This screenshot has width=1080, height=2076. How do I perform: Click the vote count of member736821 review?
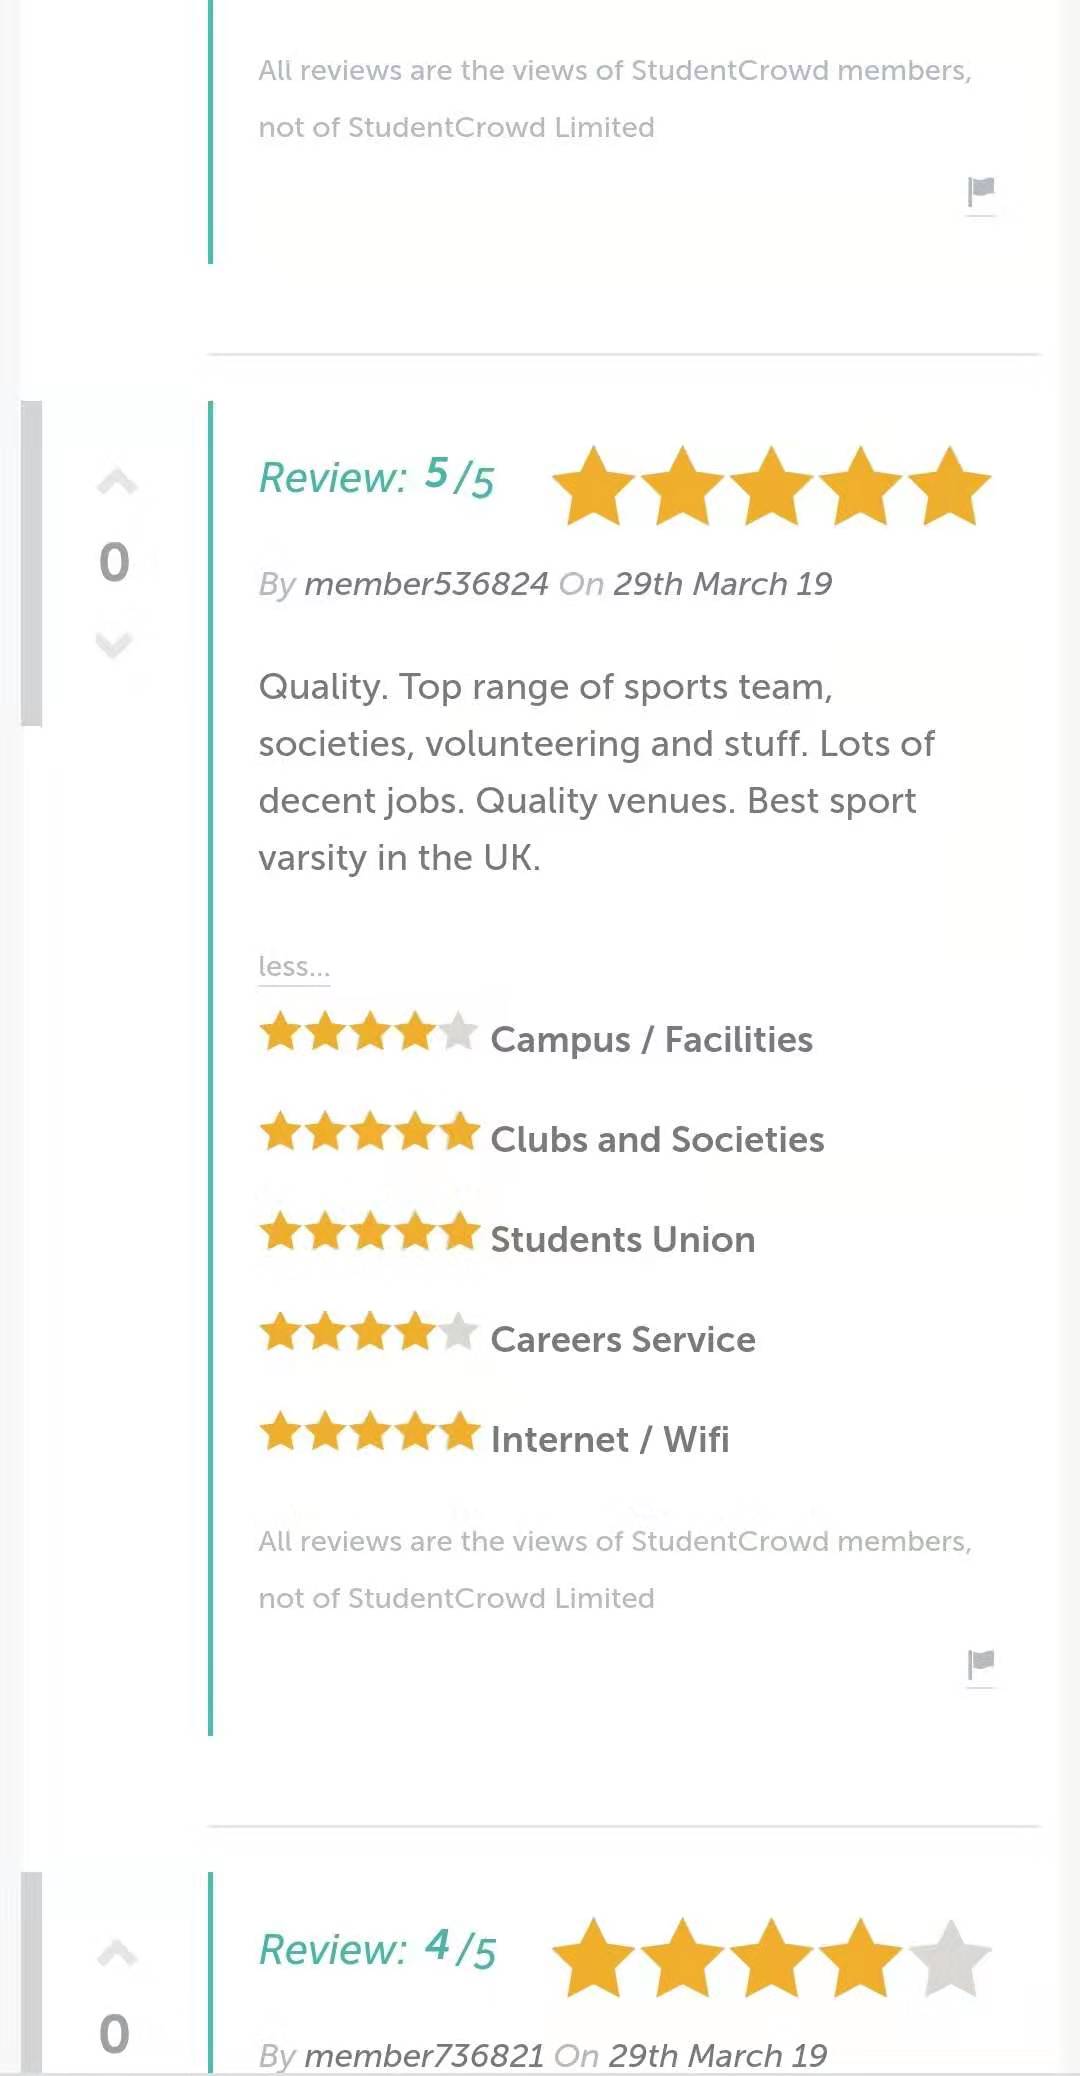114,2033
